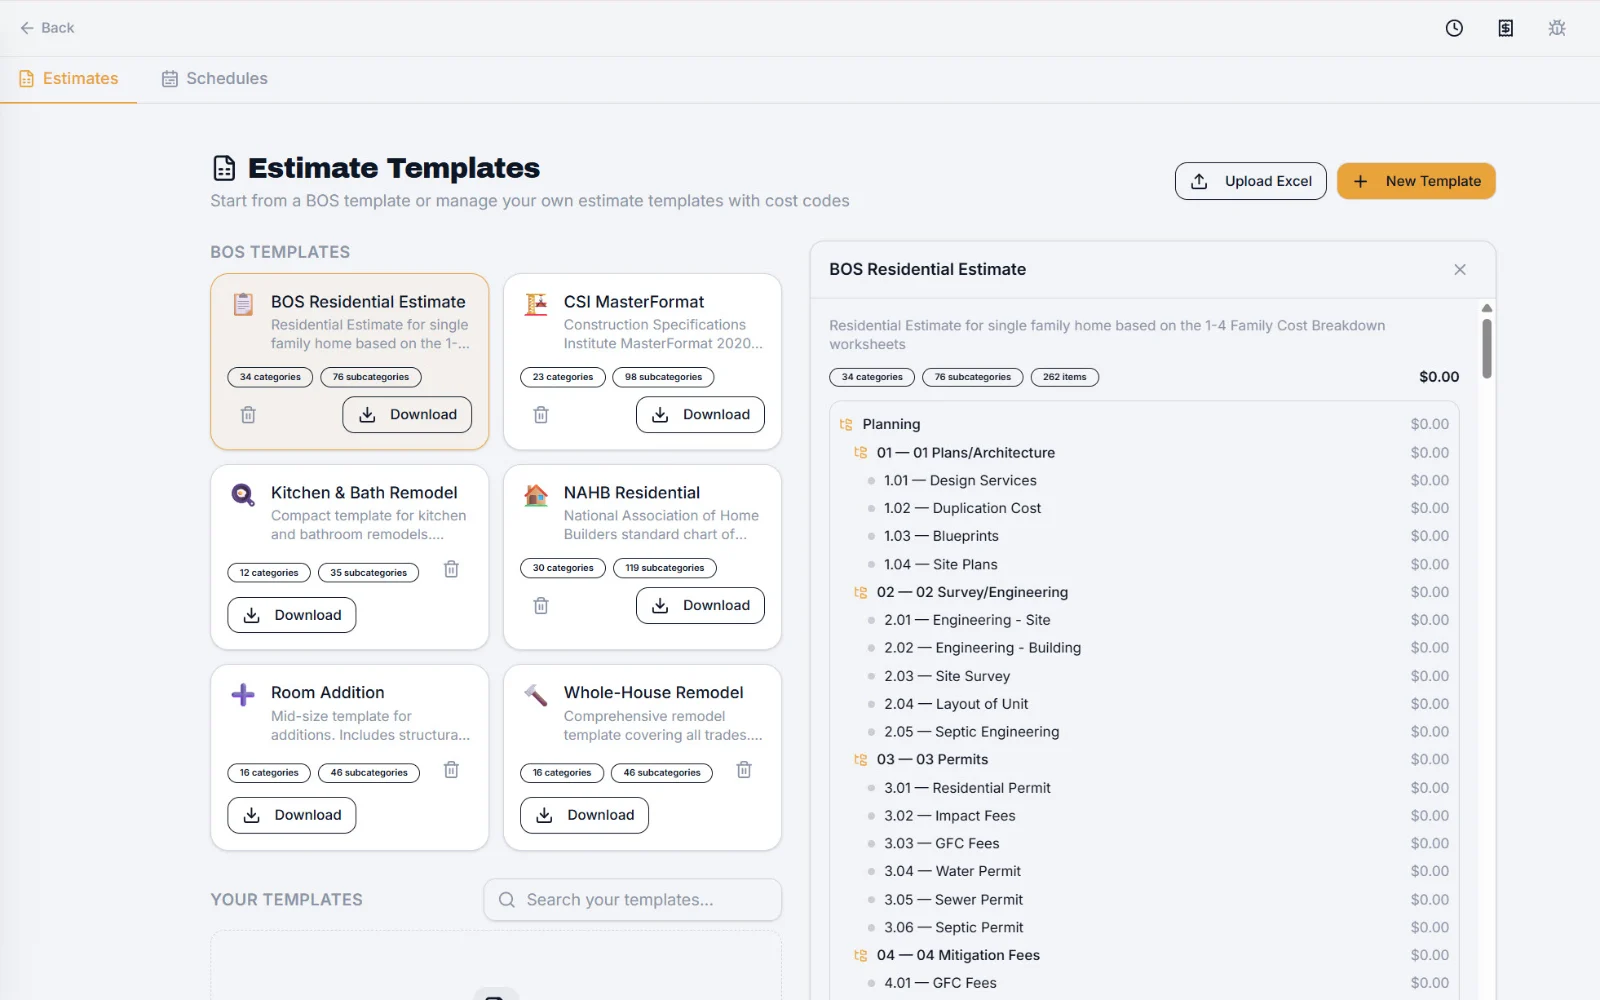Download the Whole-House Remodel template

pos(584,815)
